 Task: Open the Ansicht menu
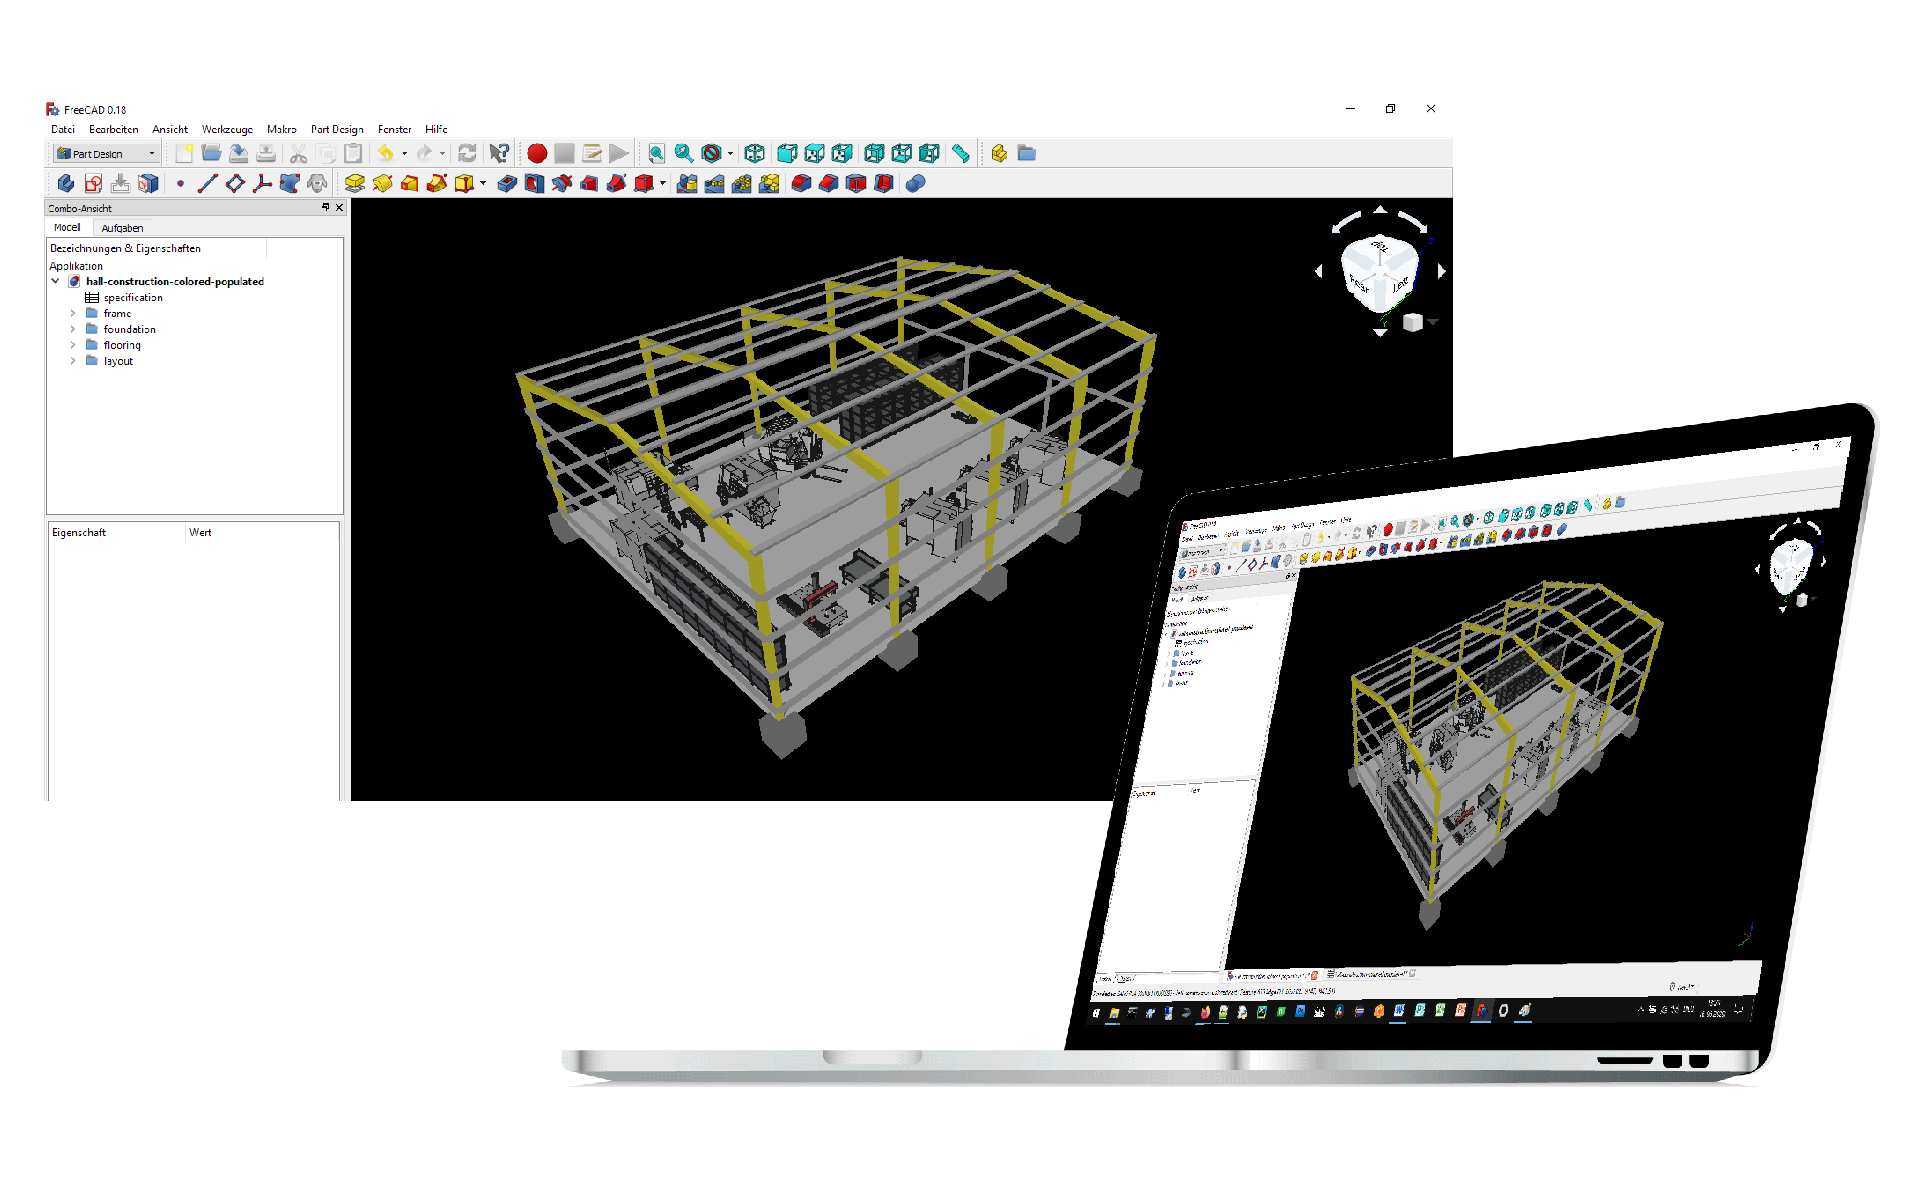(x=169, y=129)
